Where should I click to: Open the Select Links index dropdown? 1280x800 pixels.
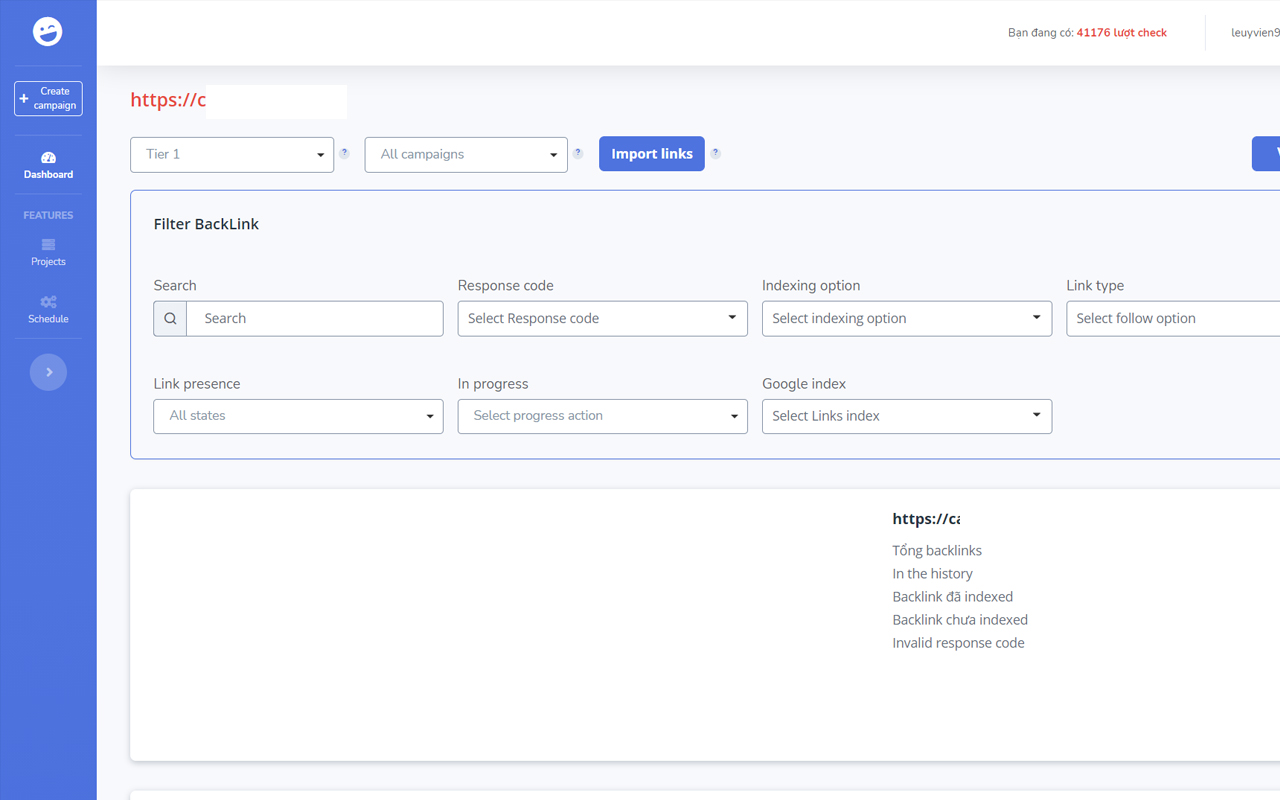point(906,416)
